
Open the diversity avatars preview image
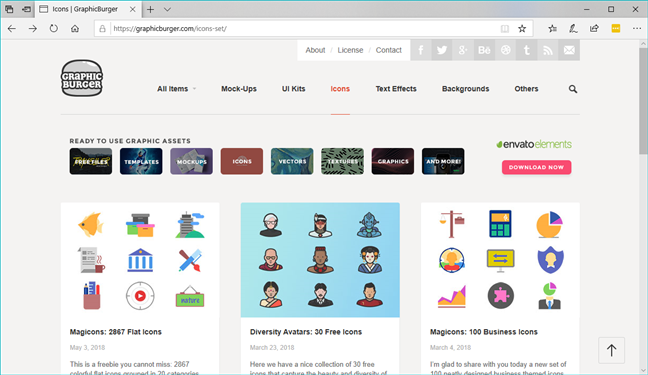(x=320, y=260)
